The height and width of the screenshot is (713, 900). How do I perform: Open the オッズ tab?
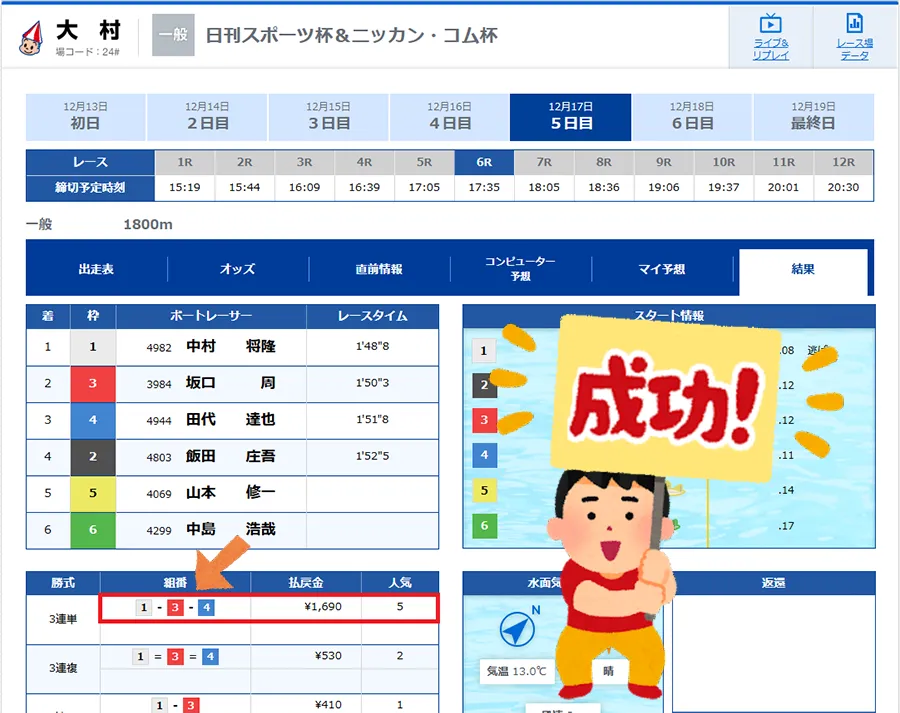(x=237, y=269)
